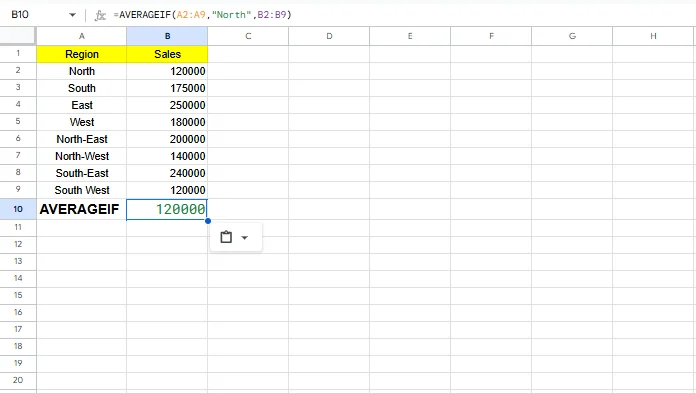
Task: Open the Name box dropdown arrow
Action: 72,15
